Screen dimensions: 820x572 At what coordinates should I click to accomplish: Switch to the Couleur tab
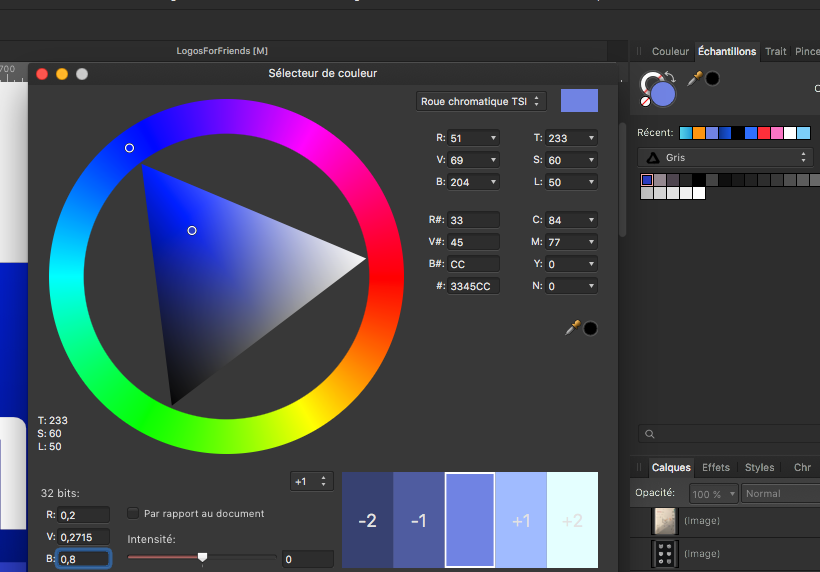point(670,51)
